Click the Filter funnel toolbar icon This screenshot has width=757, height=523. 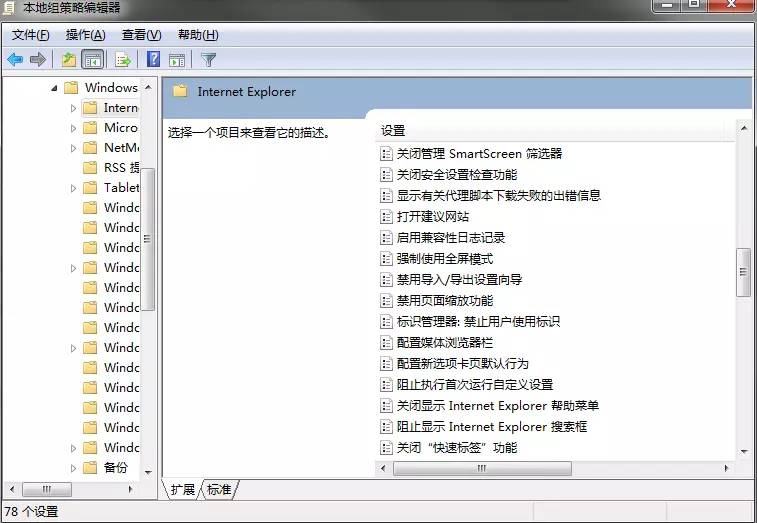point(208,60)
